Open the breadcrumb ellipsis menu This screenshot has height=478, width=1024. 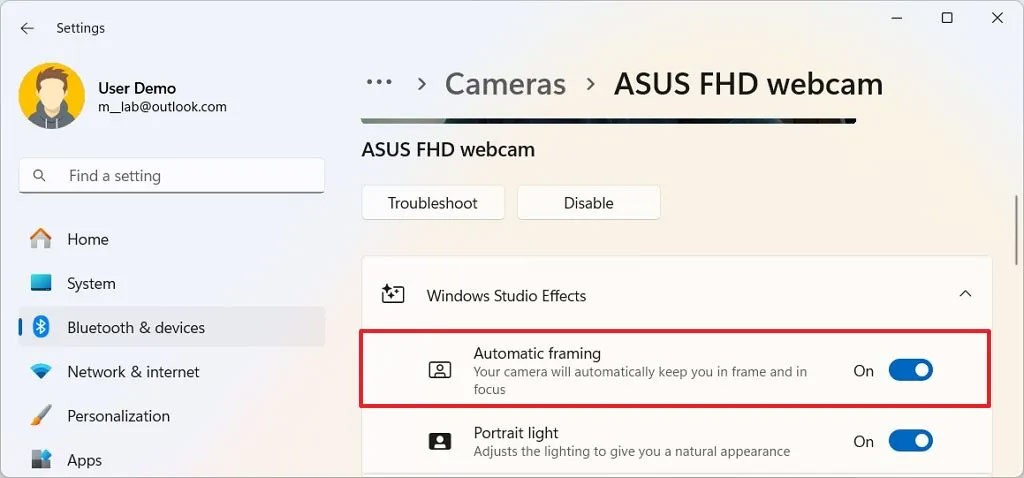pyautogui.click(x=379, y=83)
